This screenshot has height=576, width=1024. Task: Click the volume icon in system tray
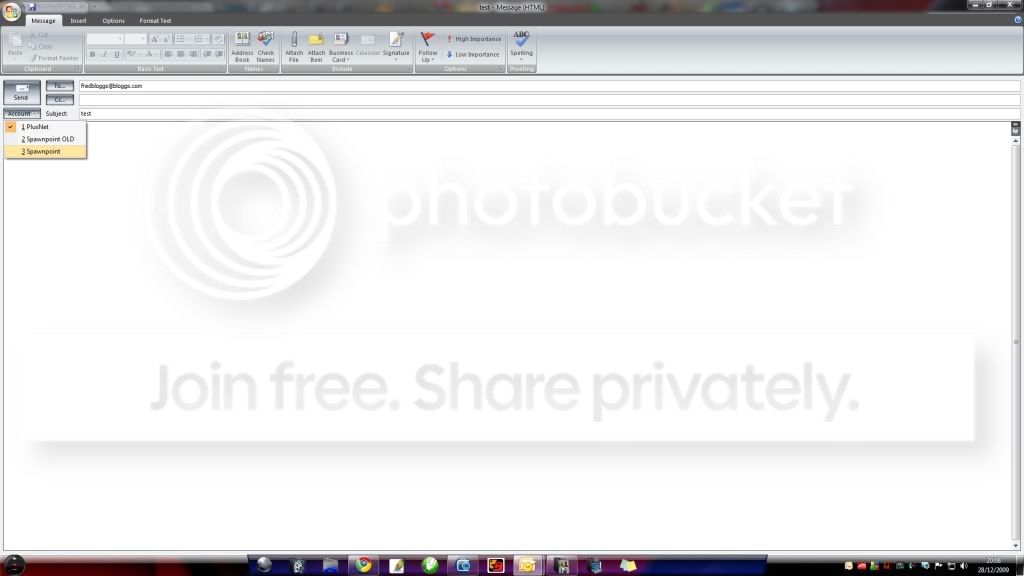pos(964,566)
